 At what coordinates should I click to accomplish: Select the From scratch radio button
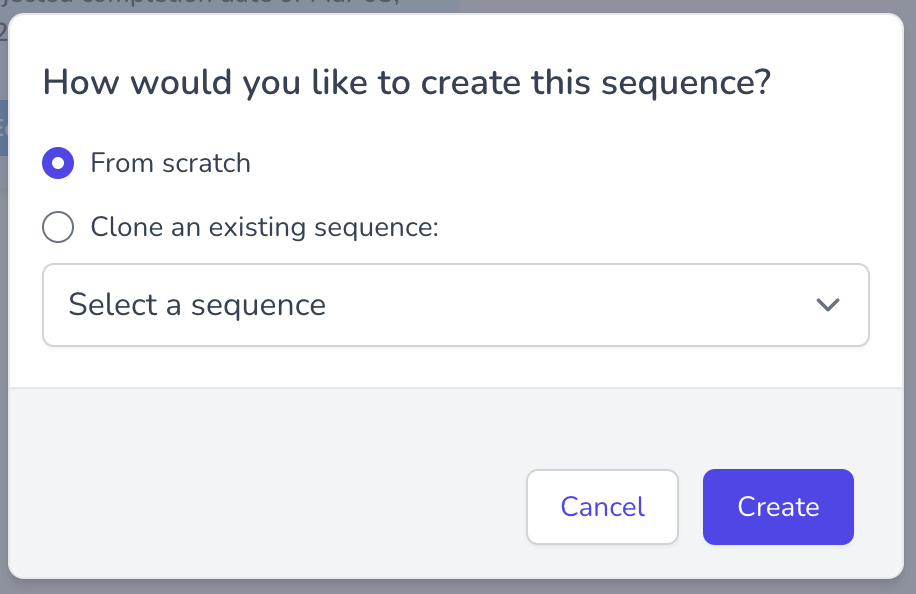[x=58, y=163]
